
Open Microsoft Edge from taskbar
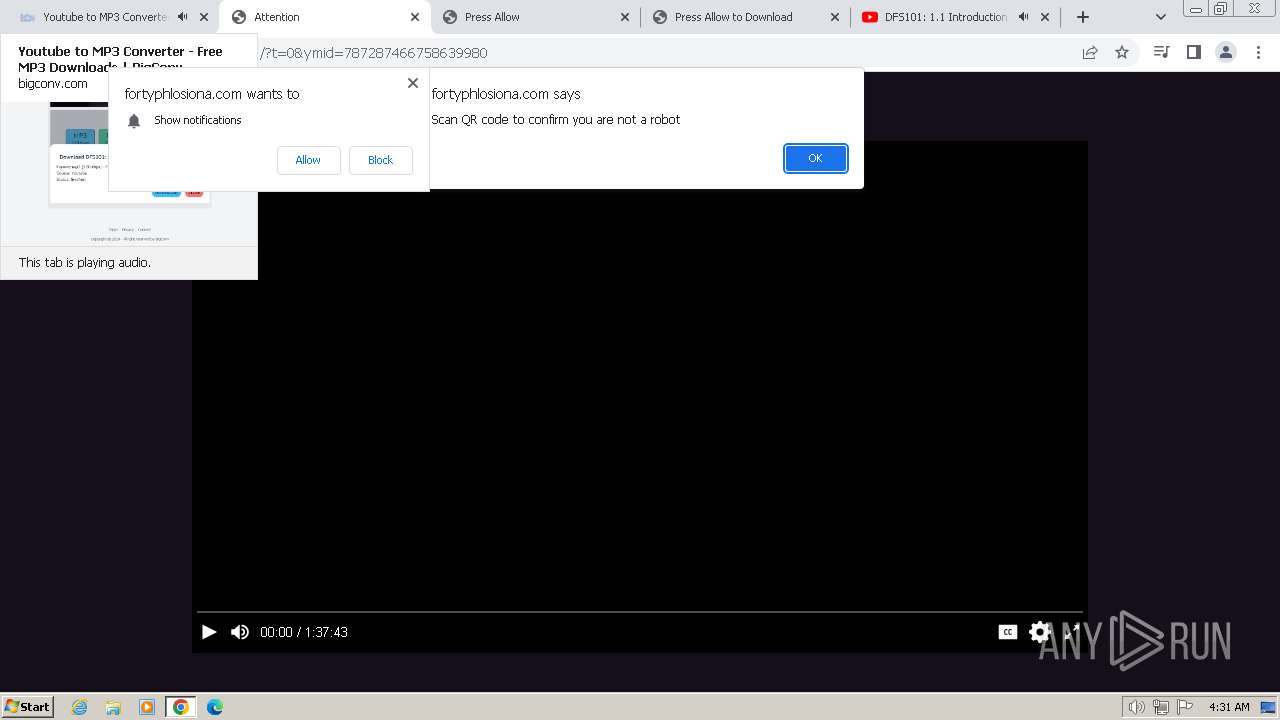point(215,707)
